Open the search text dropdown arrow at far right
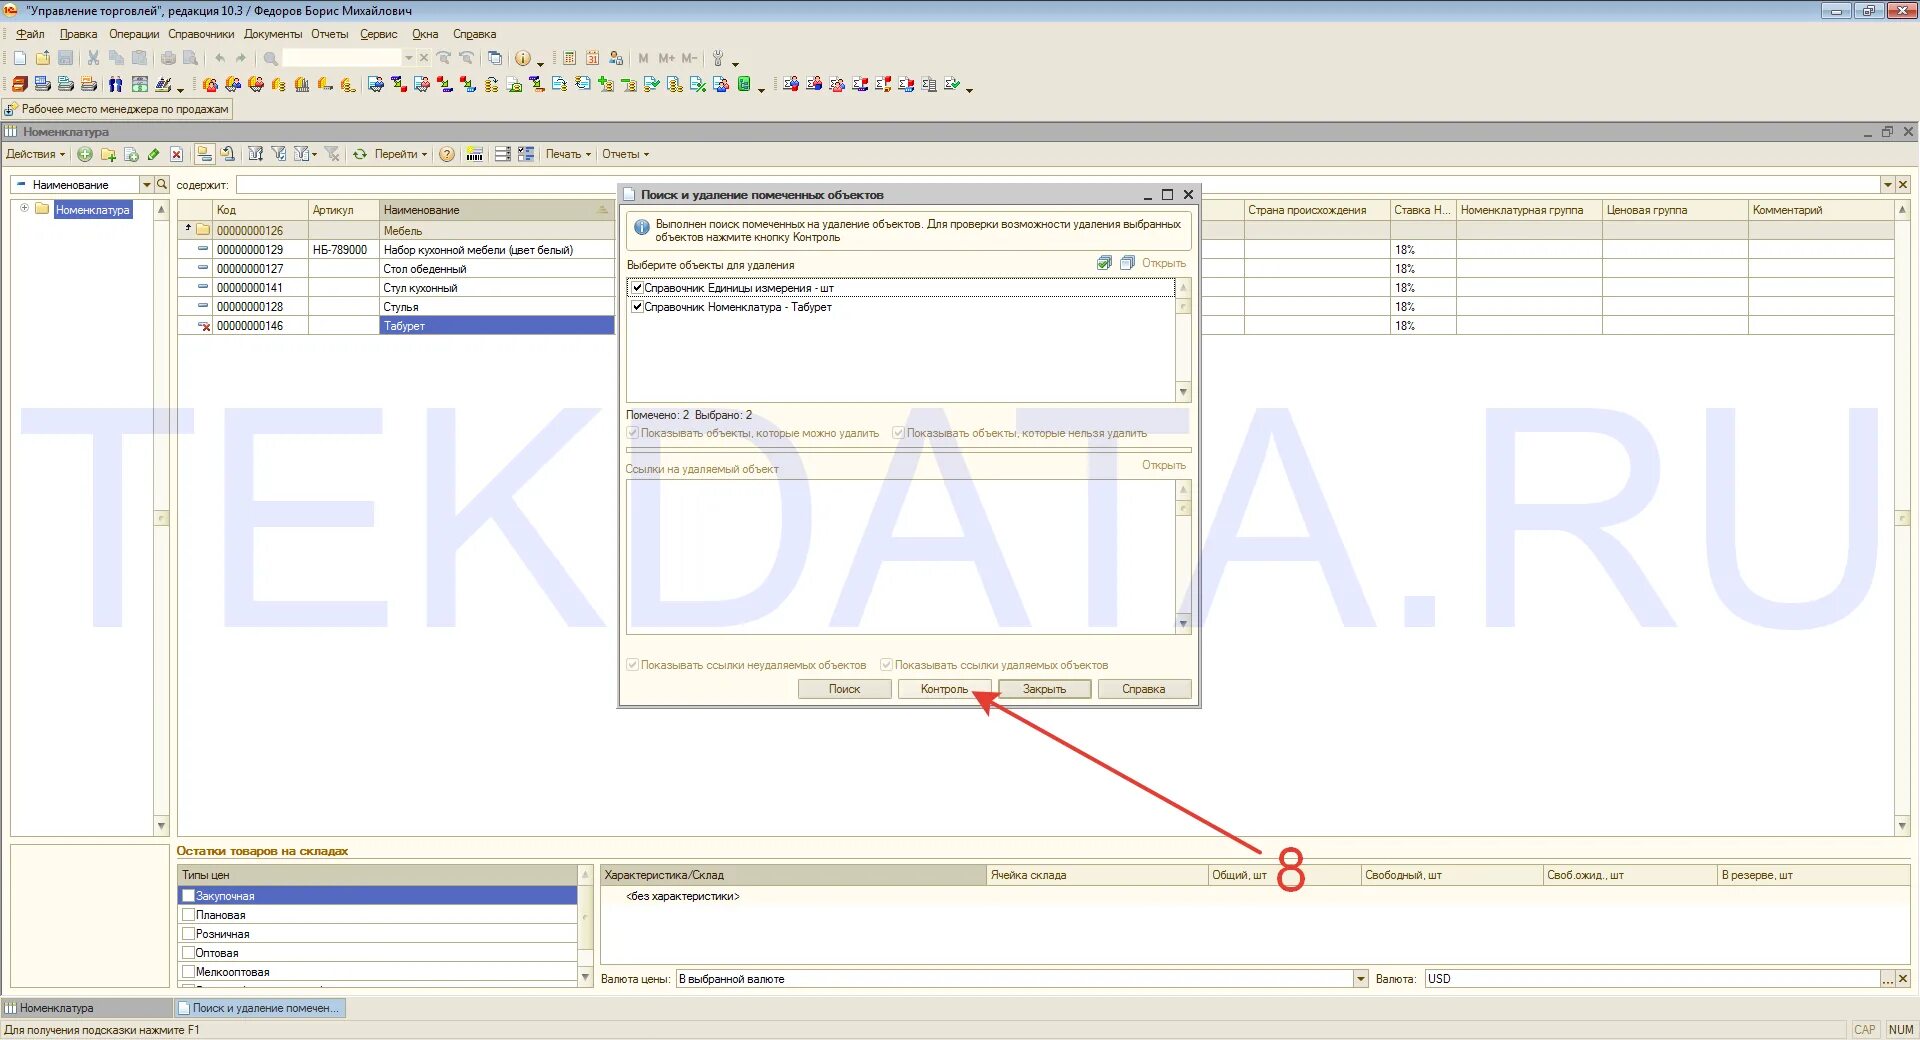 (1888, 185)
